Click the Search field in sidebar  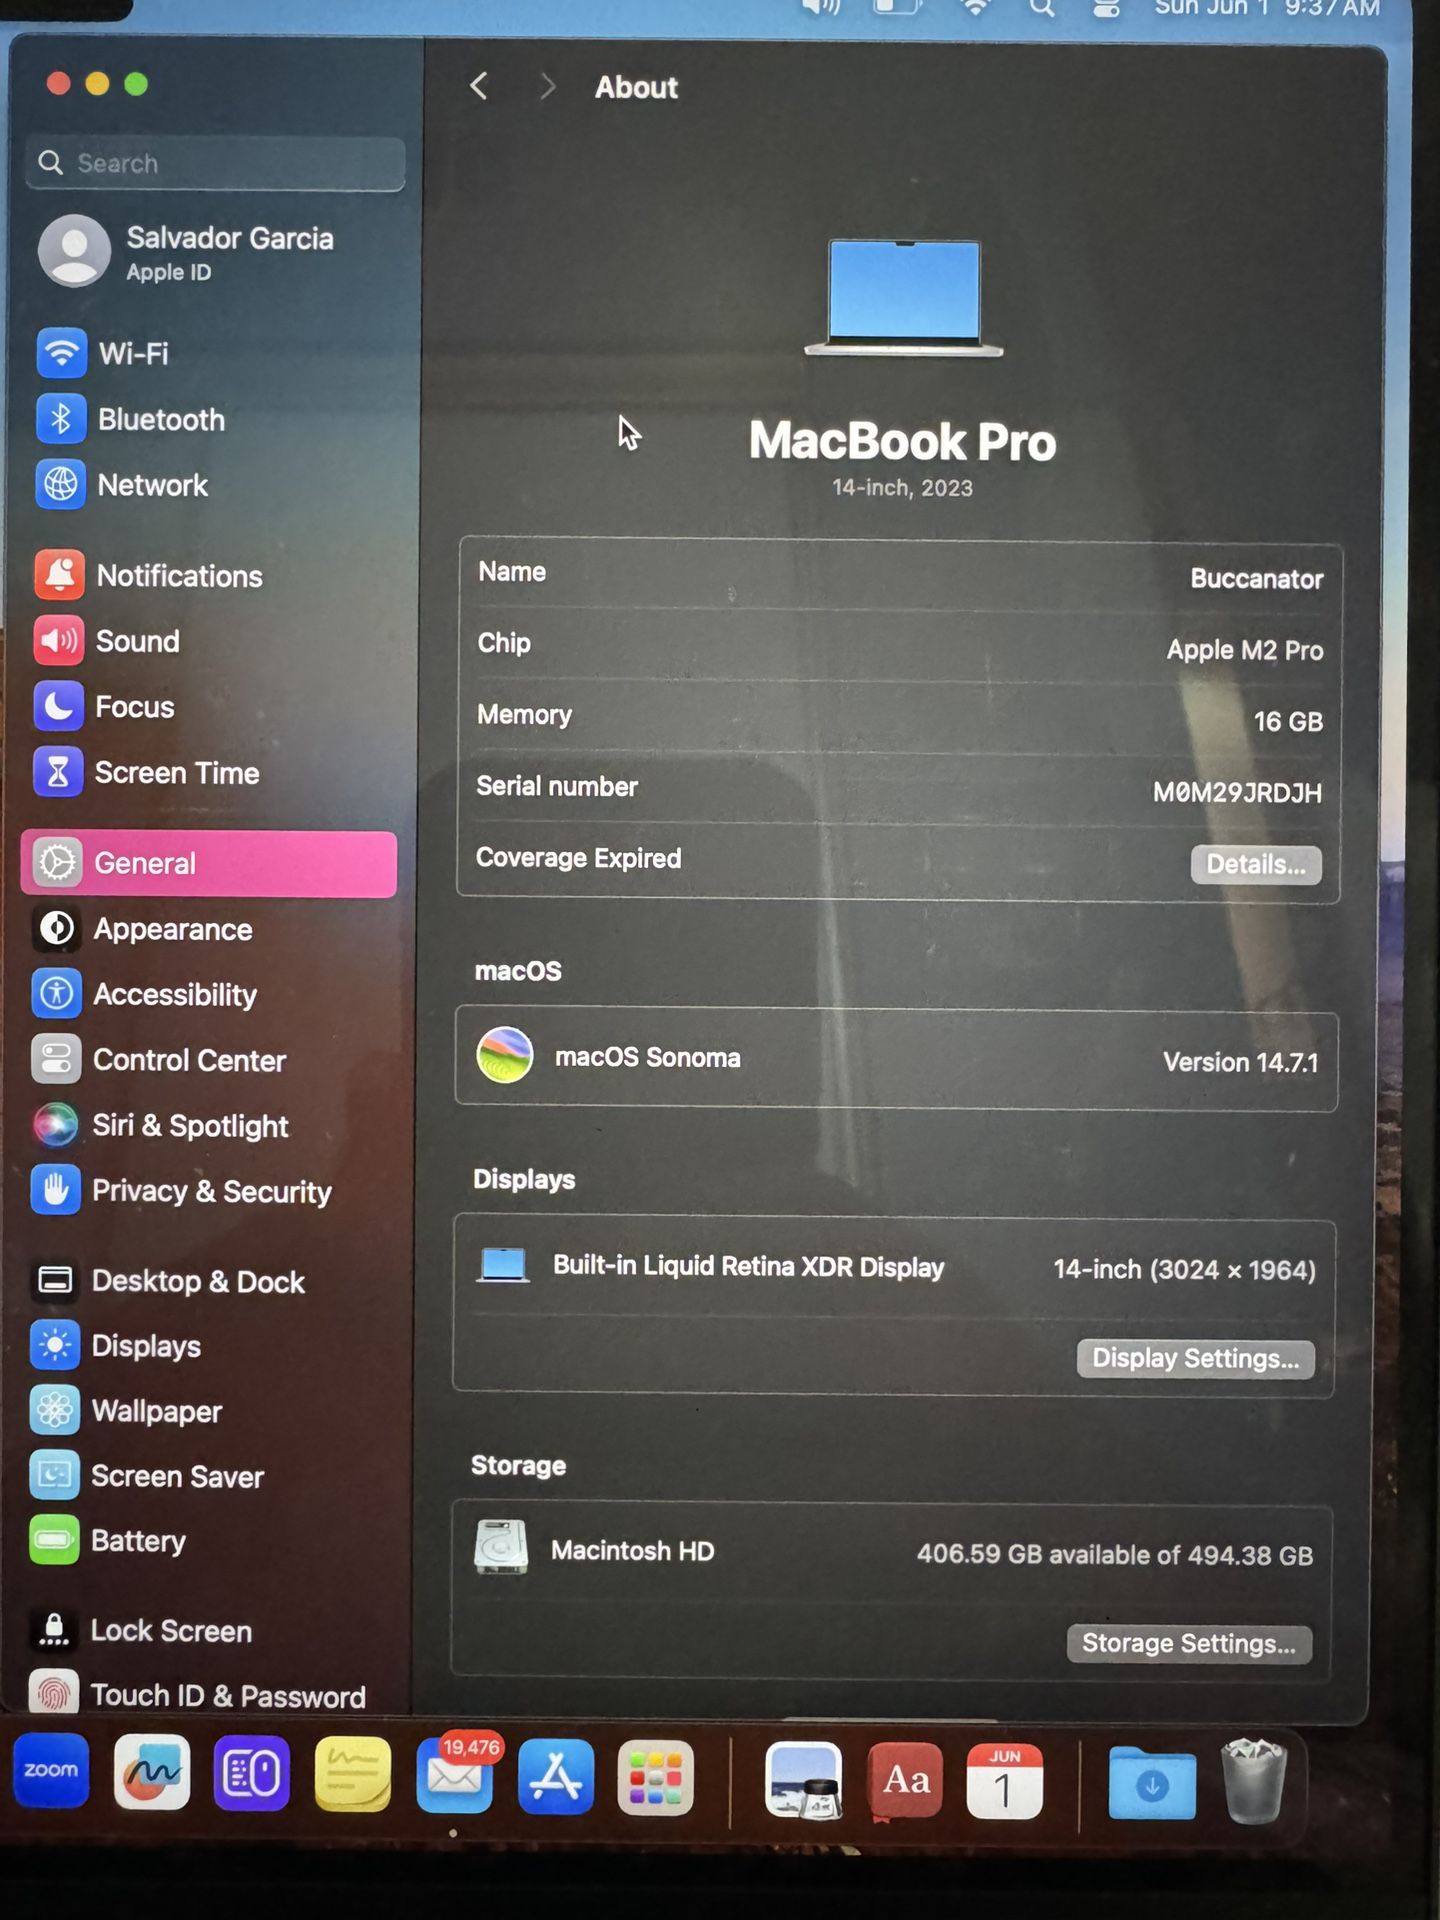coord(215,163)
